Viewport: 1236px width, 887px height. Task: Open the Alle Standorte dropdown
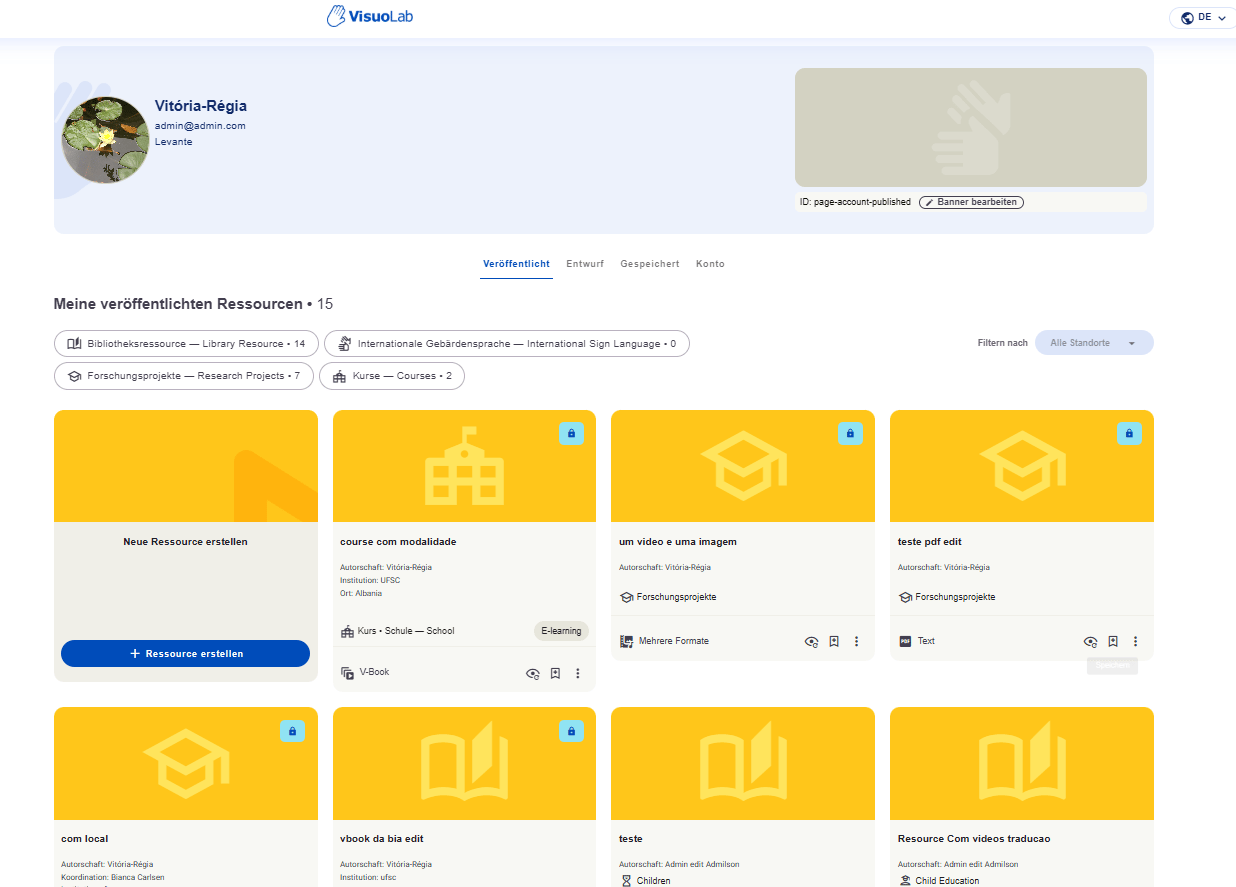1094,343
